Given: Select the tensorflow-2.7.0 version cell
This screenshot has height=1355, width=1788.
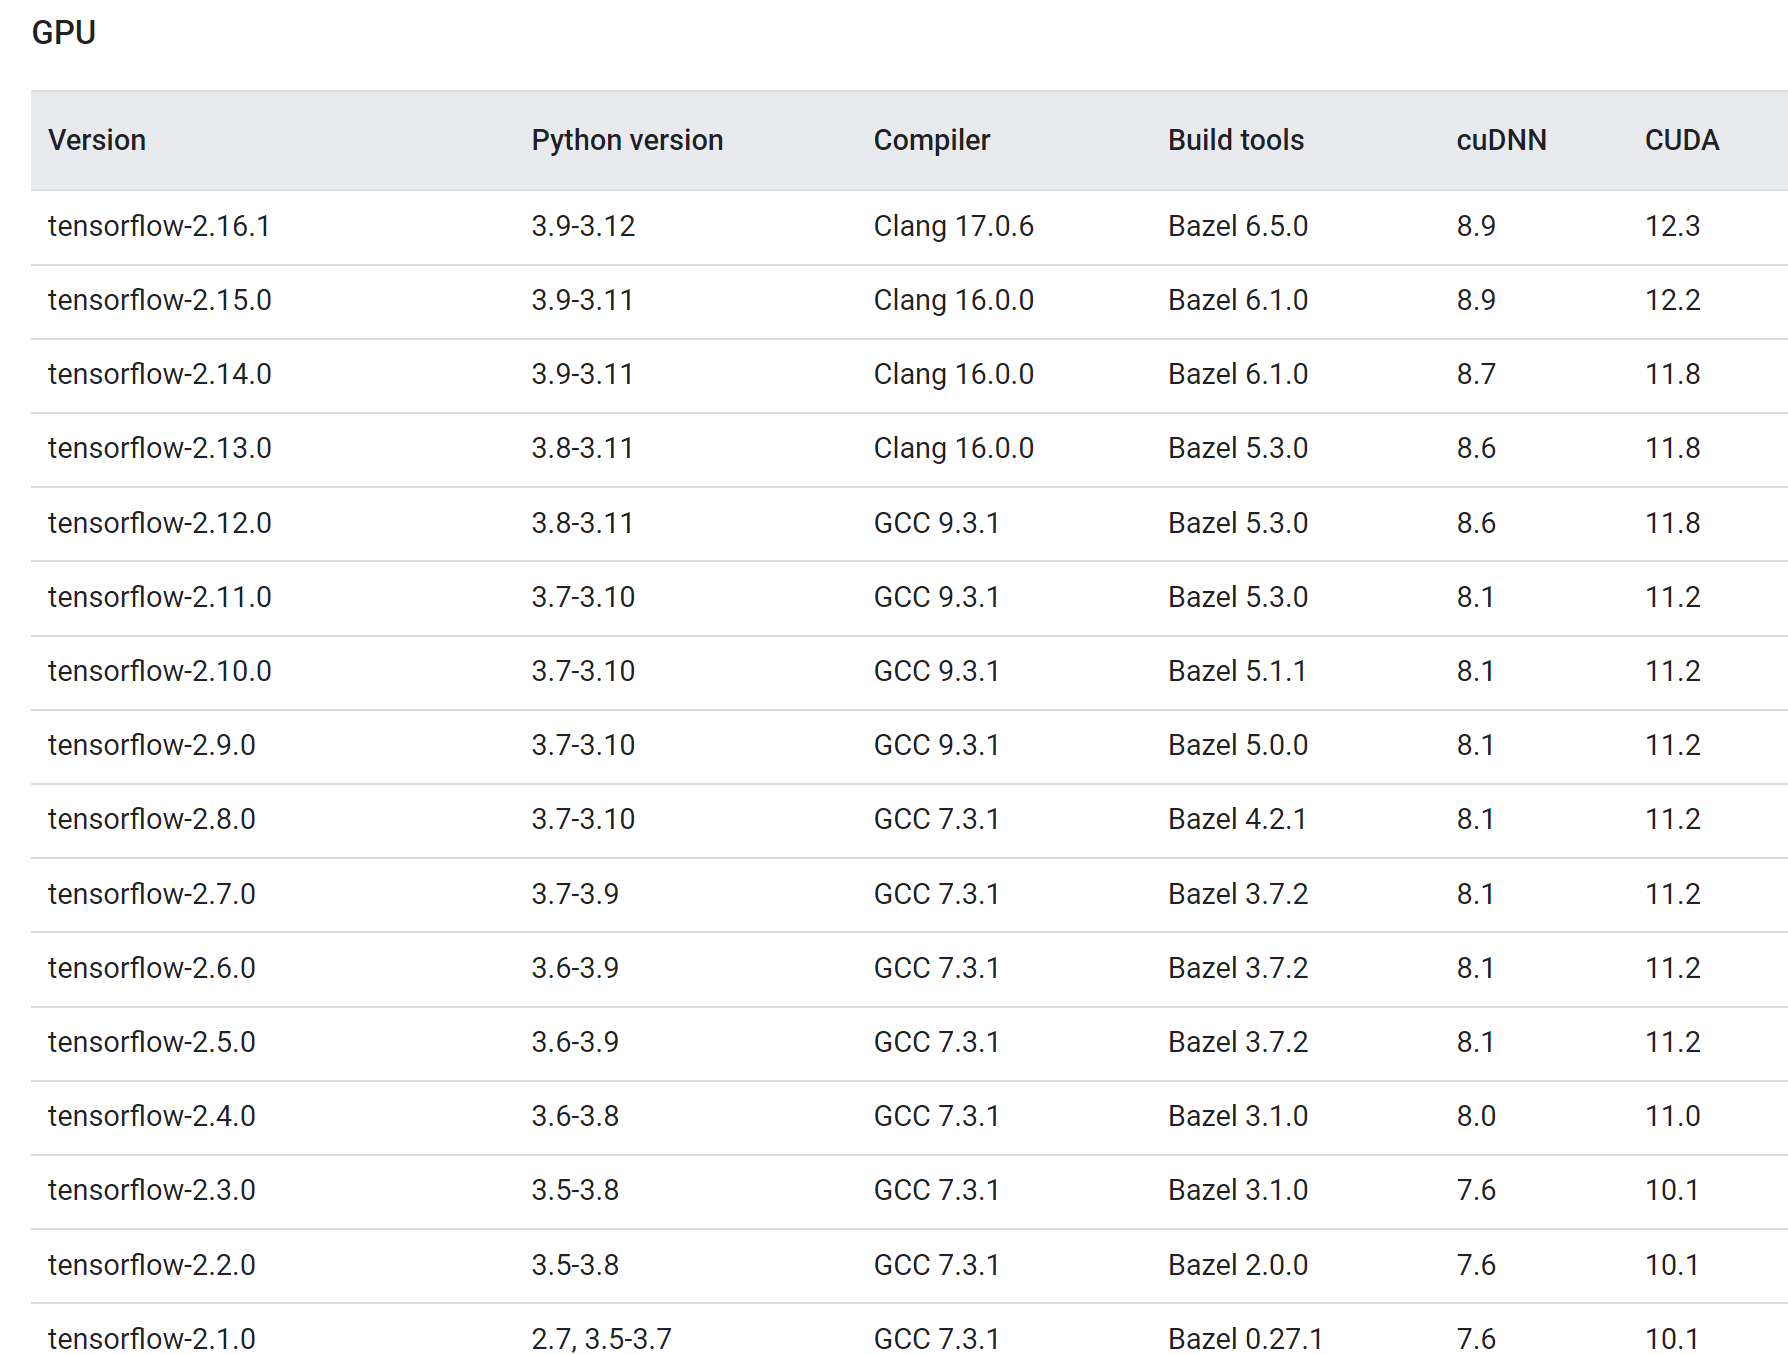Looking at the screenshot, I should [151, 894].
